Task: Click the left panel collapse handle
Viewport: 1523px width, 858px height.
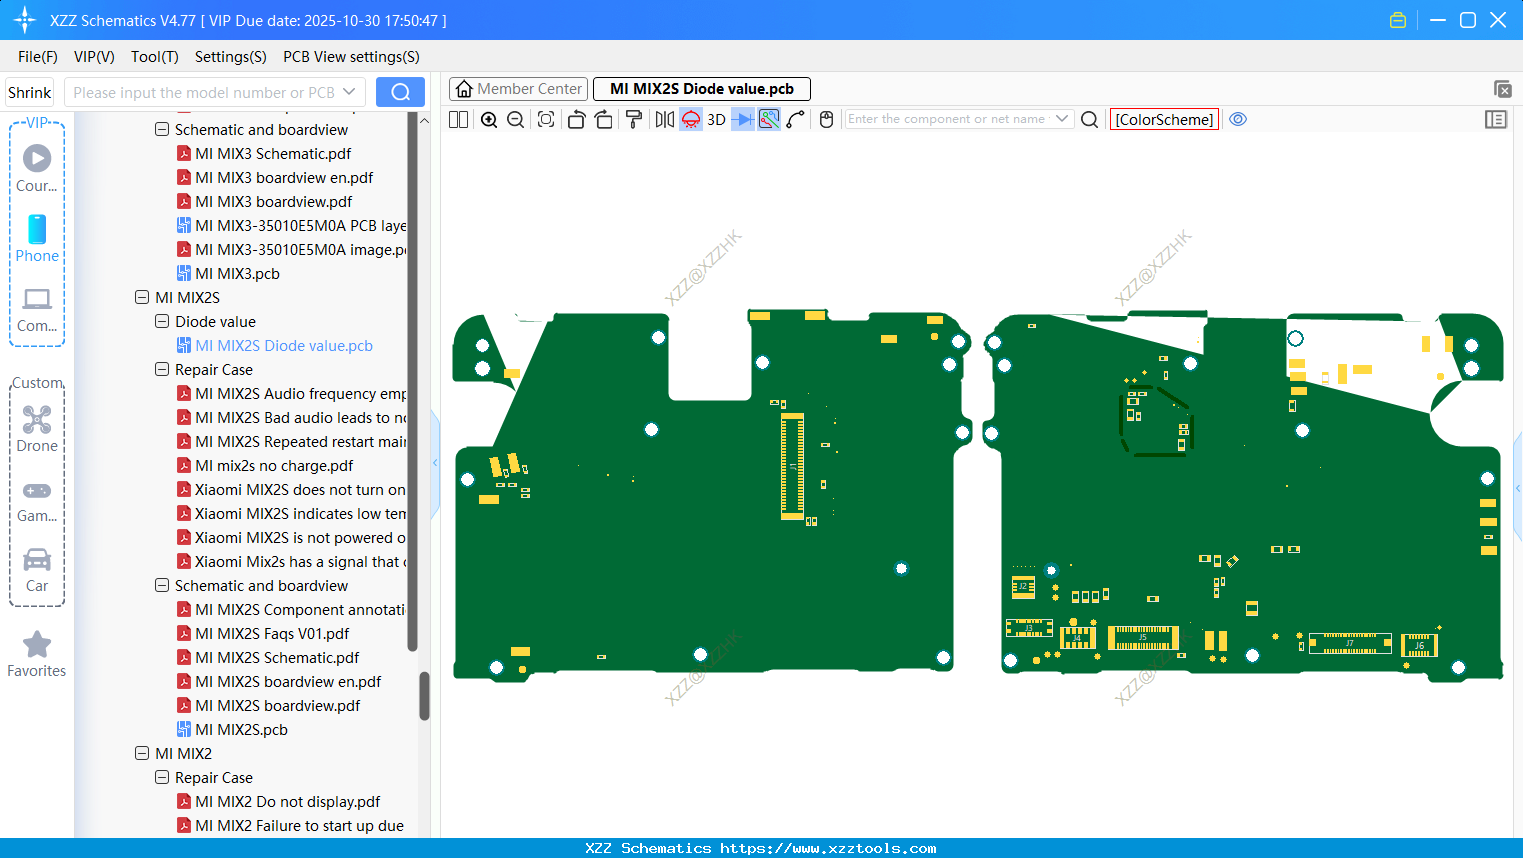Action: (x=435, y=463)
